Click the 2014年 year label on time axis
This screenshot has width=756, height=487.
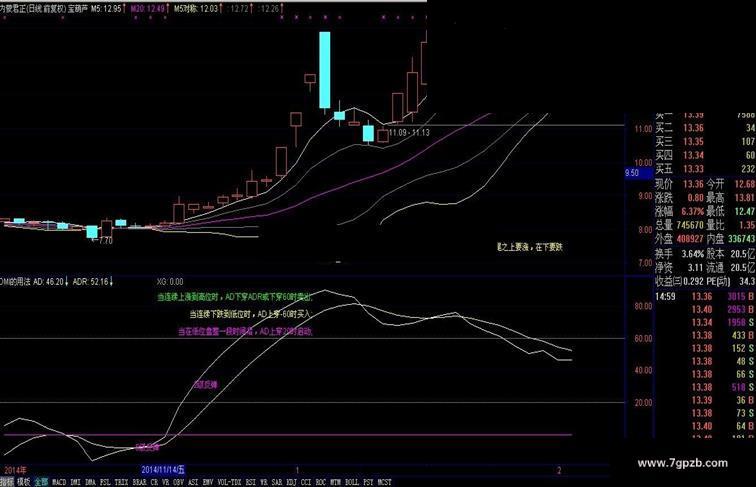15,470
